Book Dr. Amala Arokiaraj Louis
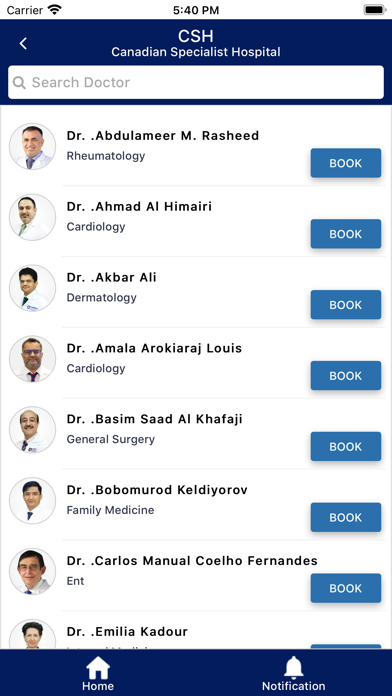392x696 pixels. [x=346, y=376]
